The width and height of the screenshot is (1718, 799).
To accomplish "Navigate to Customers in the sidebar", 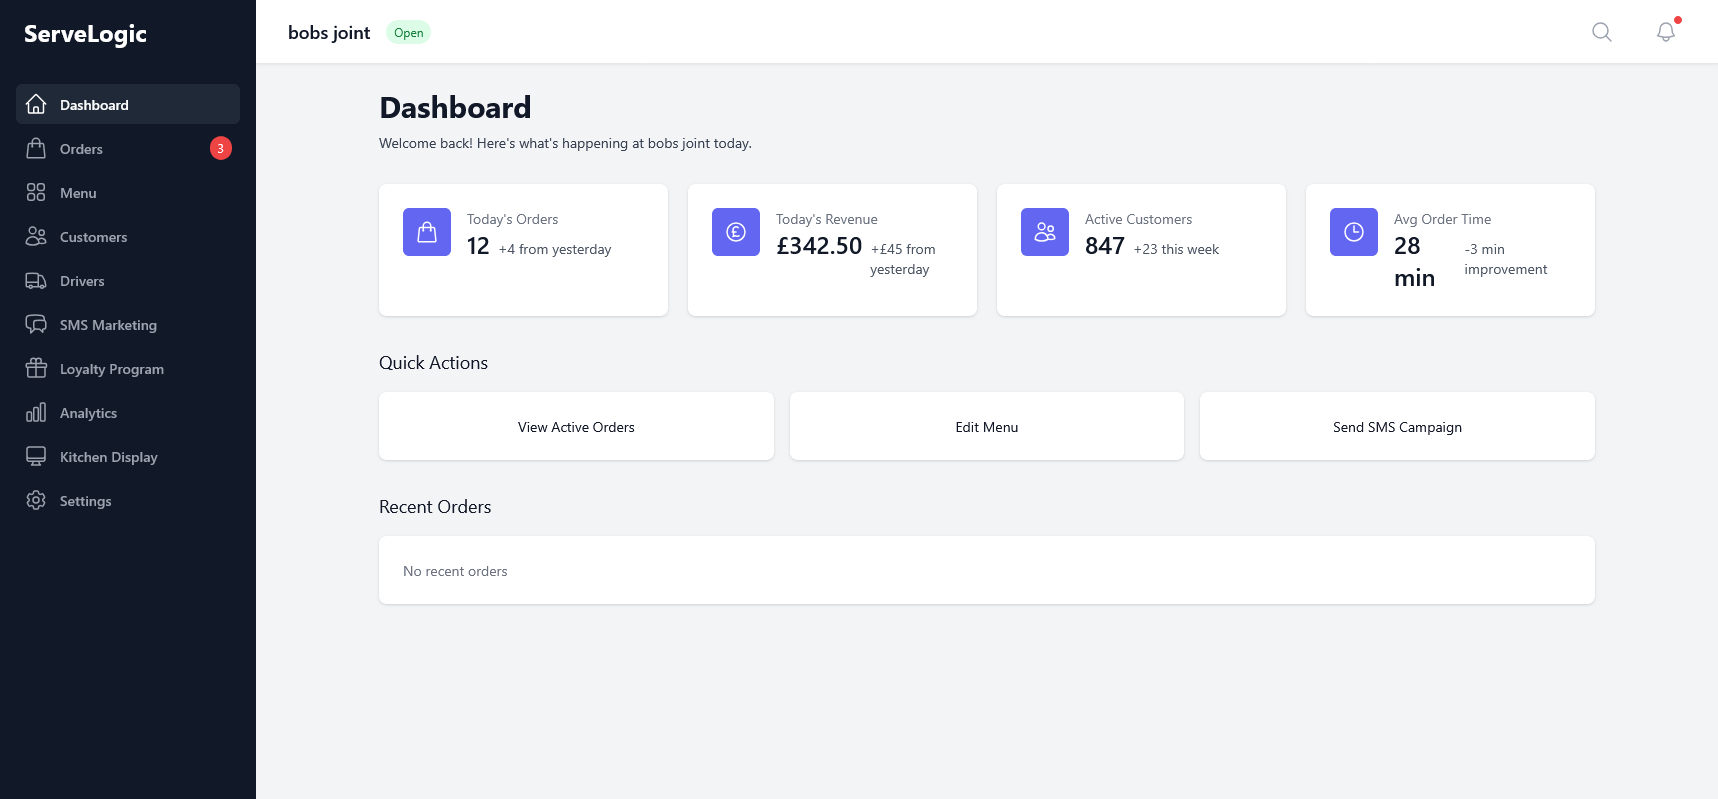I will tap(93, 237).
